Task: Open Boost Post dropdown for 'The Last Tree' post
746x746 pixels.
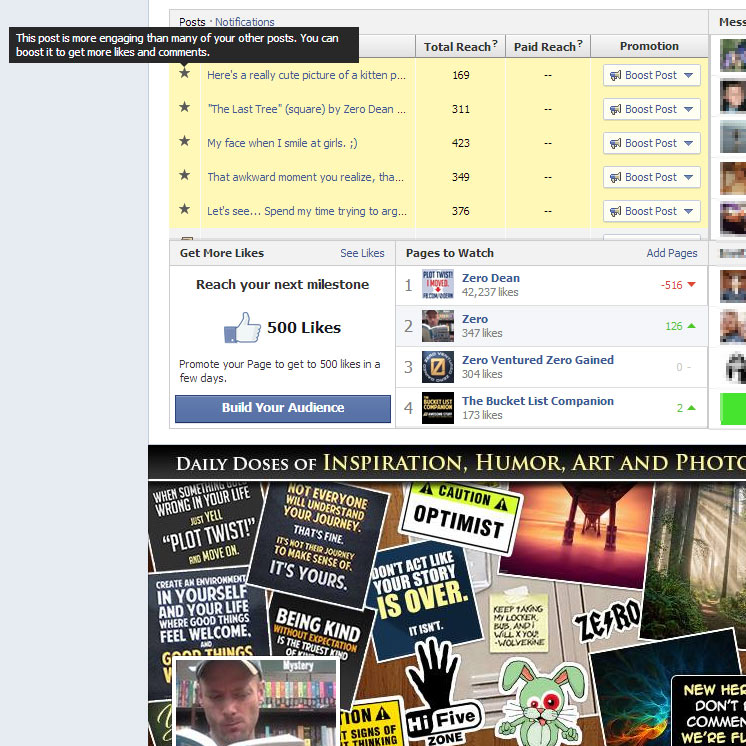Action: (x=652, y=109)
